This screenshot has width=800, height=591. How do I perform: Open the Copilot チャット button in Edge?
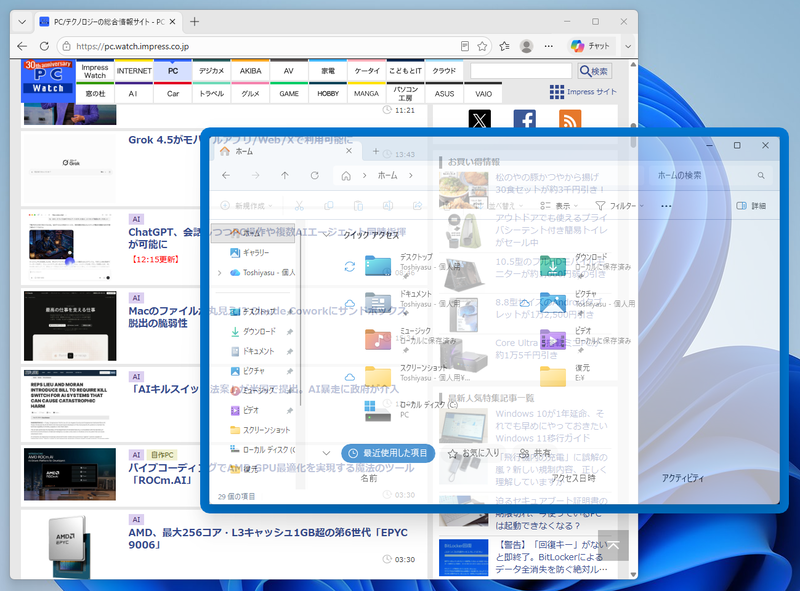[590, 46]
